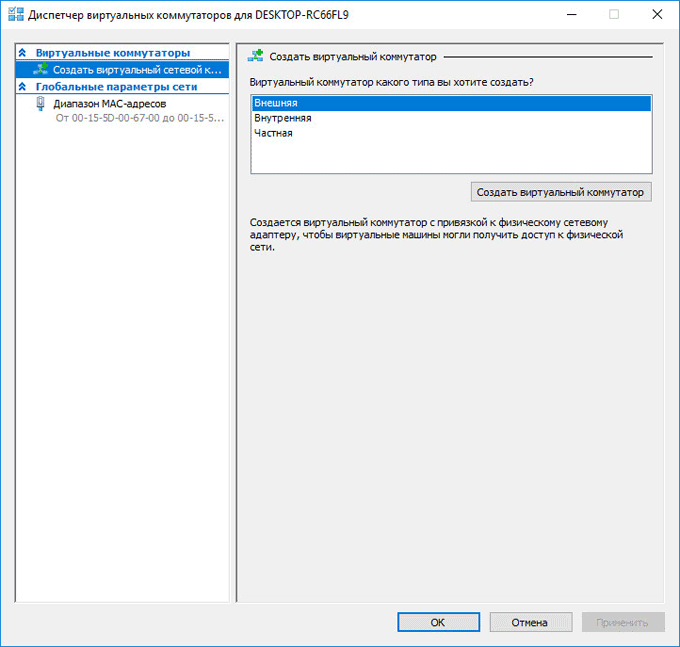Click the Virtual Switch Manager title bar icon
Screen dimensions: 680x647
click(x=16, y=14)
